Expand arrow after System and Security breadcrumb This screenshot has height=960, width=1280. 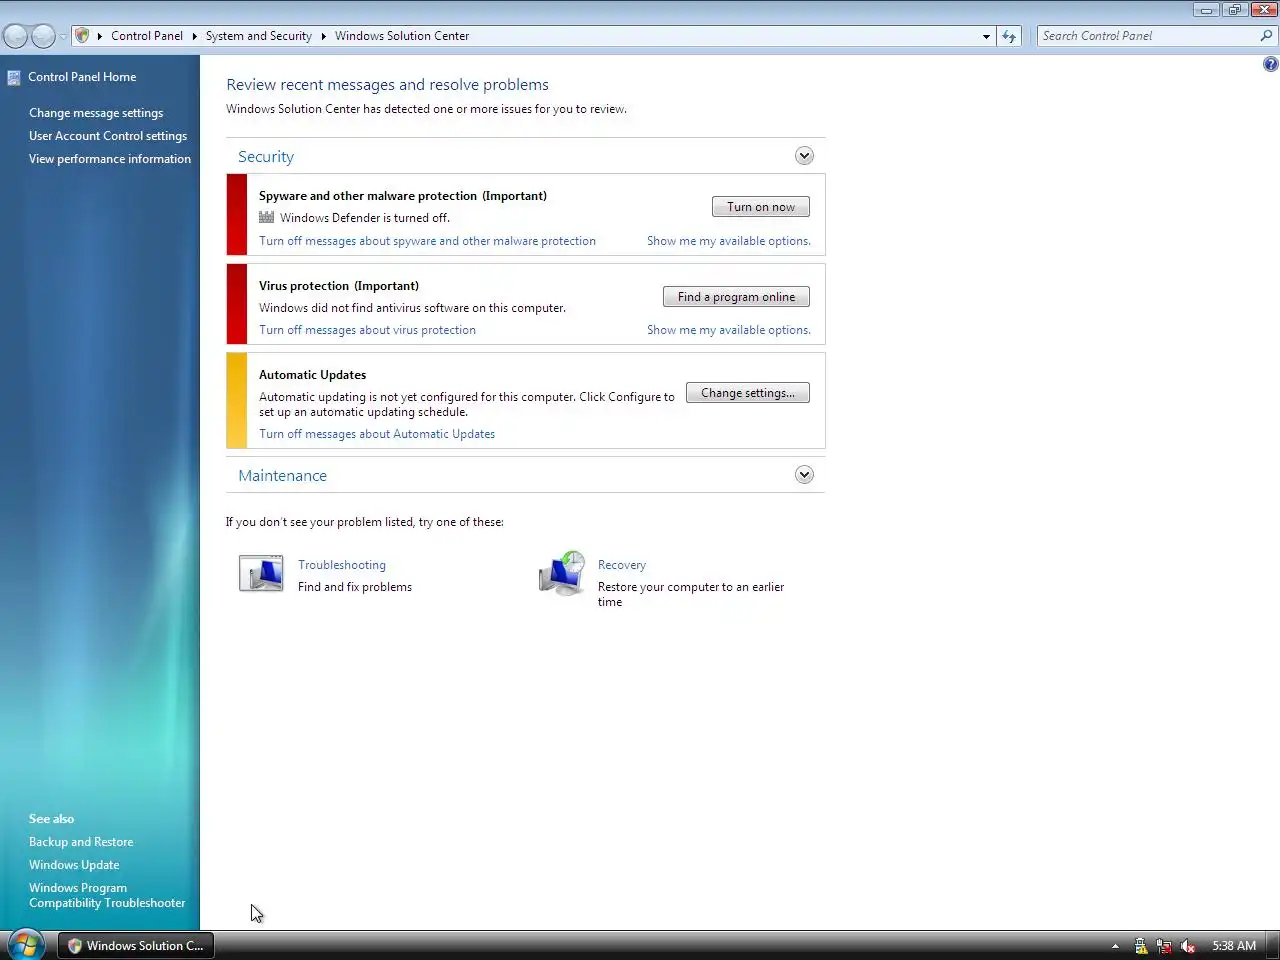point(323,36)
